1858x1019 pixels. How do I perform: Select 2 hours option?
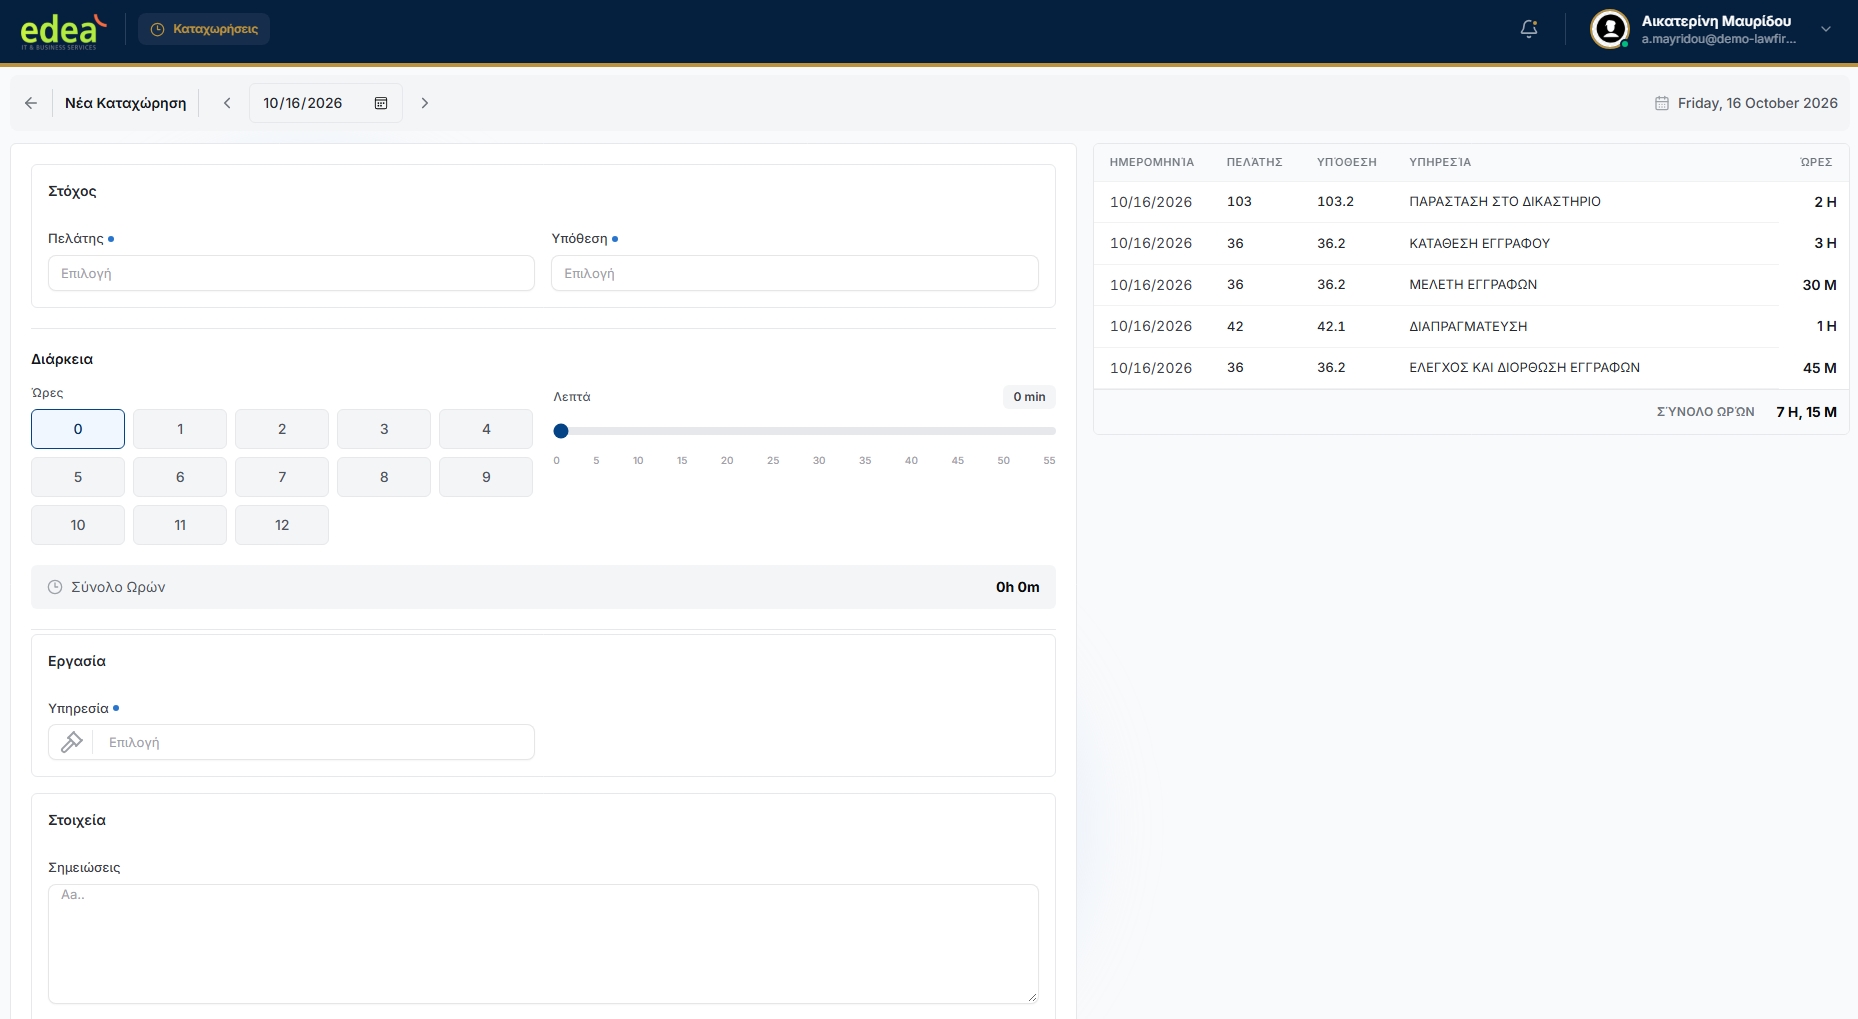tap(282, 429)
